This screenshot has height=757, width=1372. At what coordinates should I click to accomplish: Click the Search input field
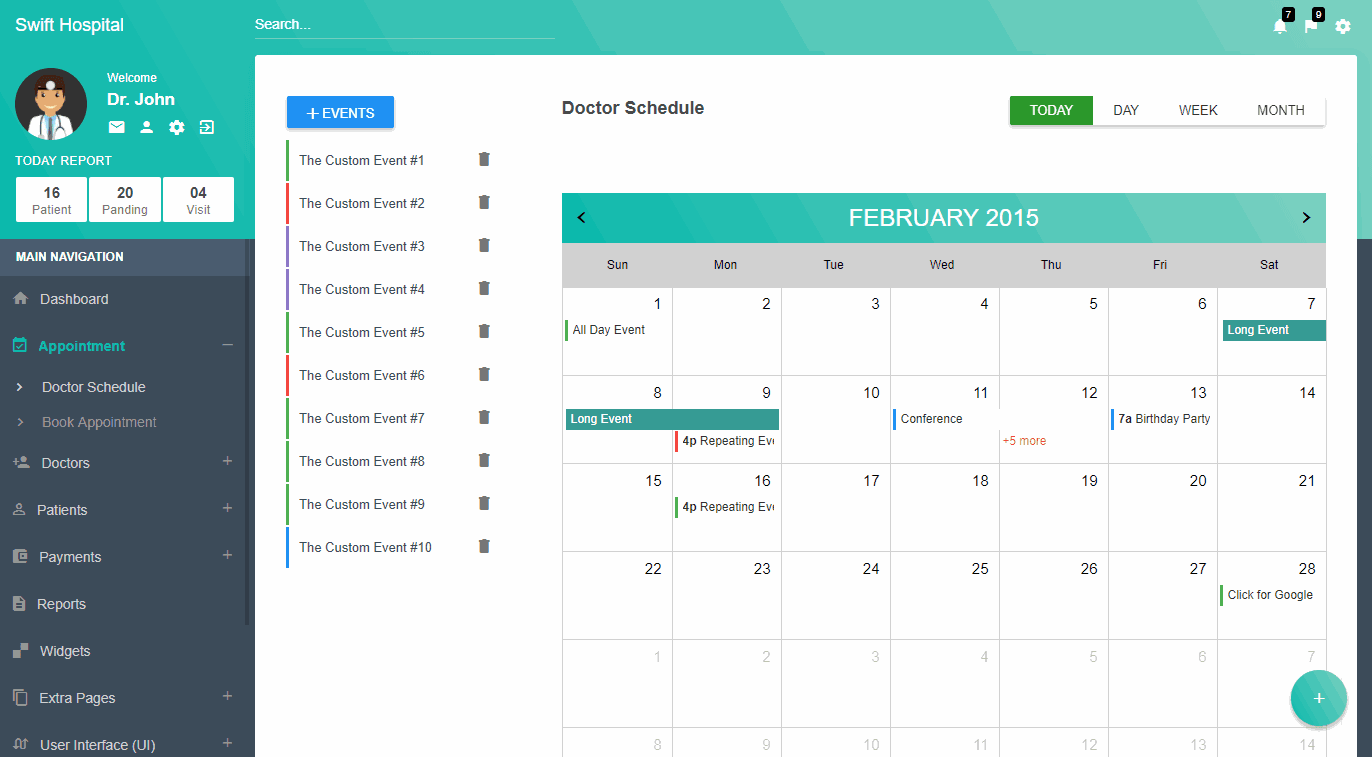coord(404,25)
